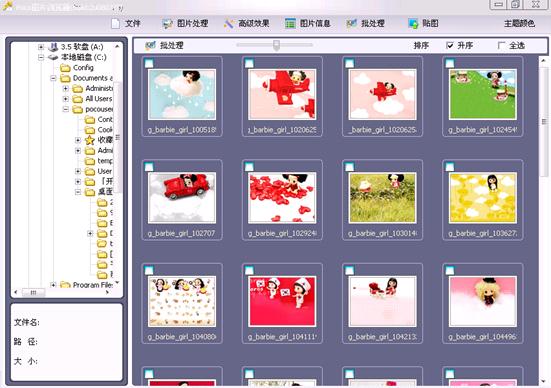Screen dimensions: 551x388
Task: Expand the 3.5 软盘 (A:) tree node
Action: [41, 47]
